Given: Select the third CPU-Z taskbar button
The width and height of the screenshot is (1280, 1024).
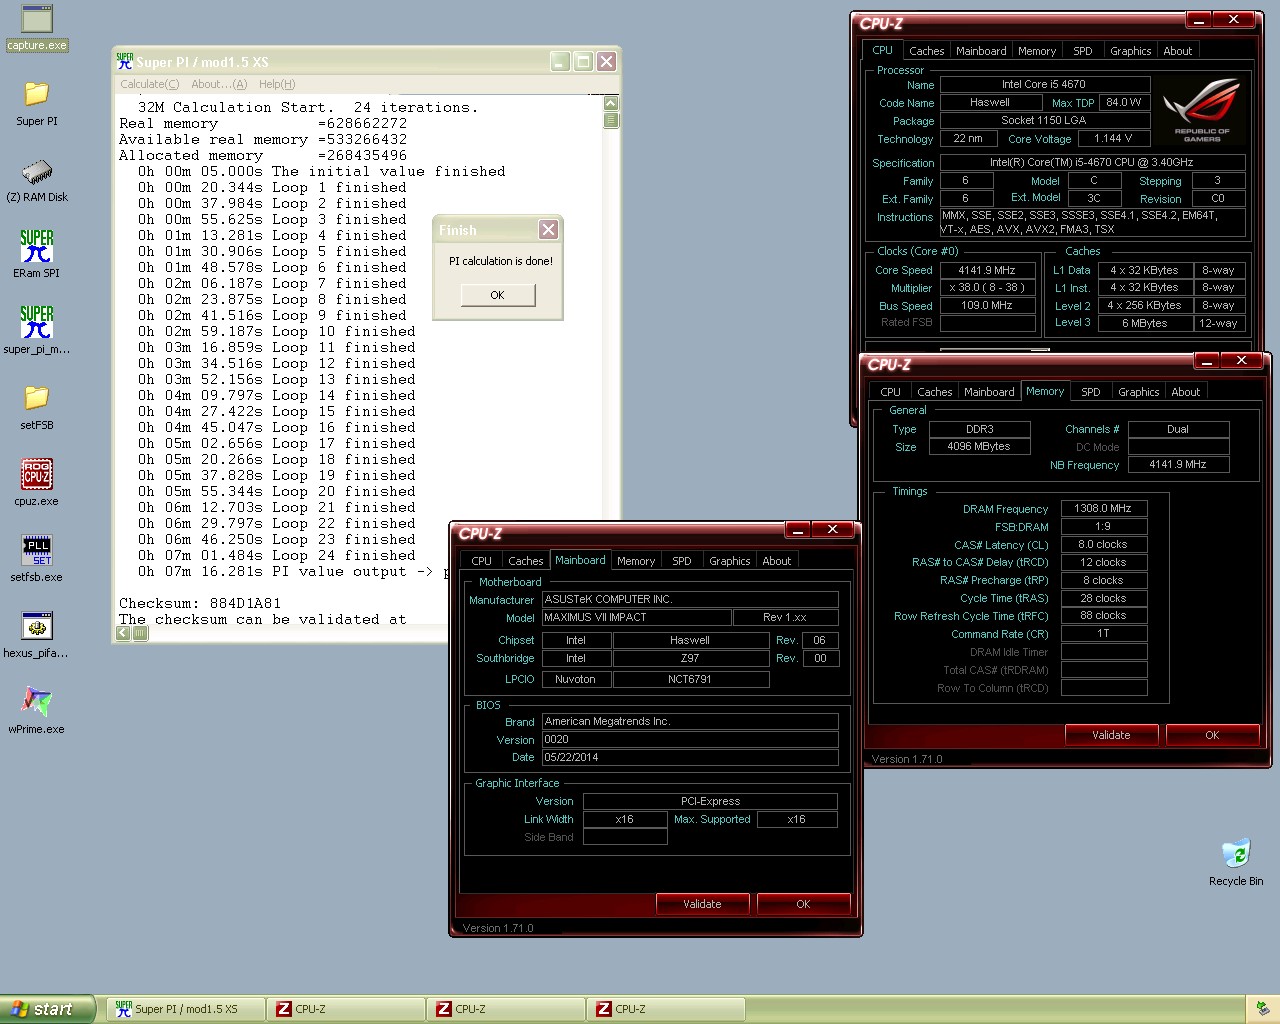Looking at the screenshot, I should coord(665,1009).
